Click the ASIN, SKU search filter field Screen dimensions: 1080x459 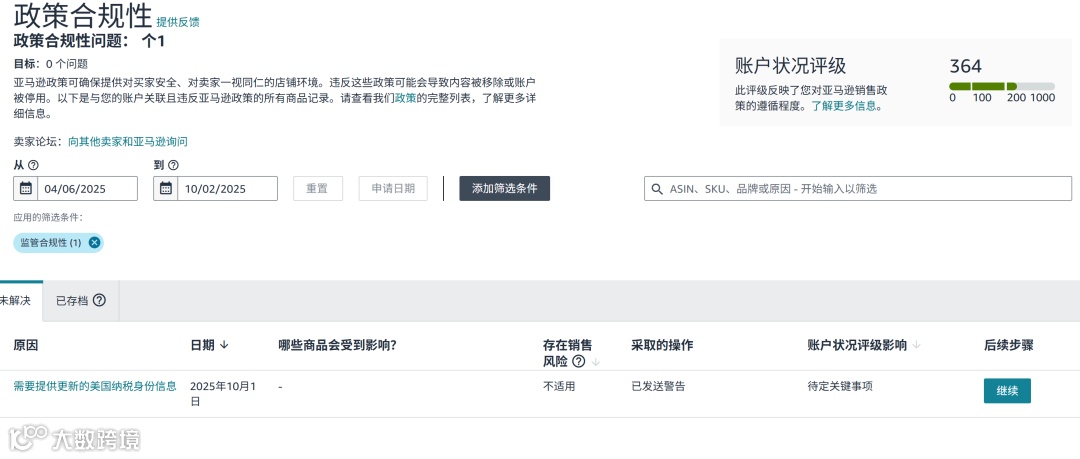tap(858, 189)
